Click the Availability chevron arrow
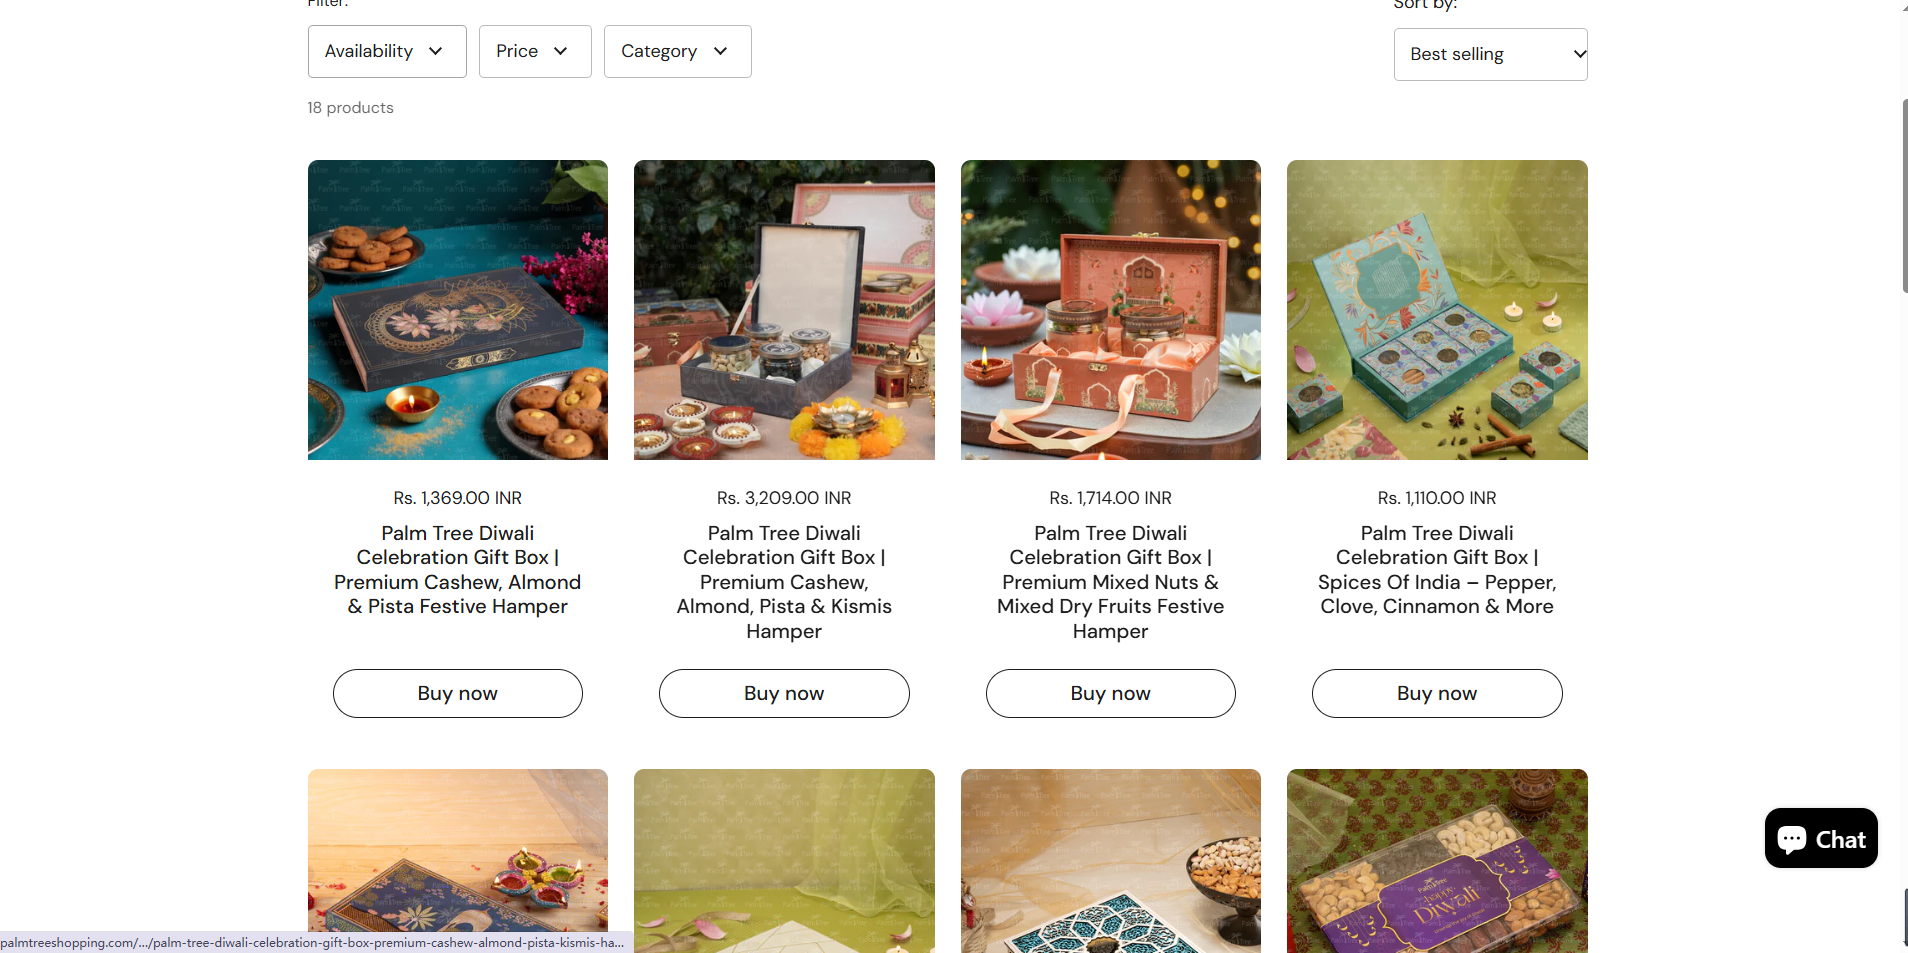The image size is (1908, 953). click(x=436, y=51)
